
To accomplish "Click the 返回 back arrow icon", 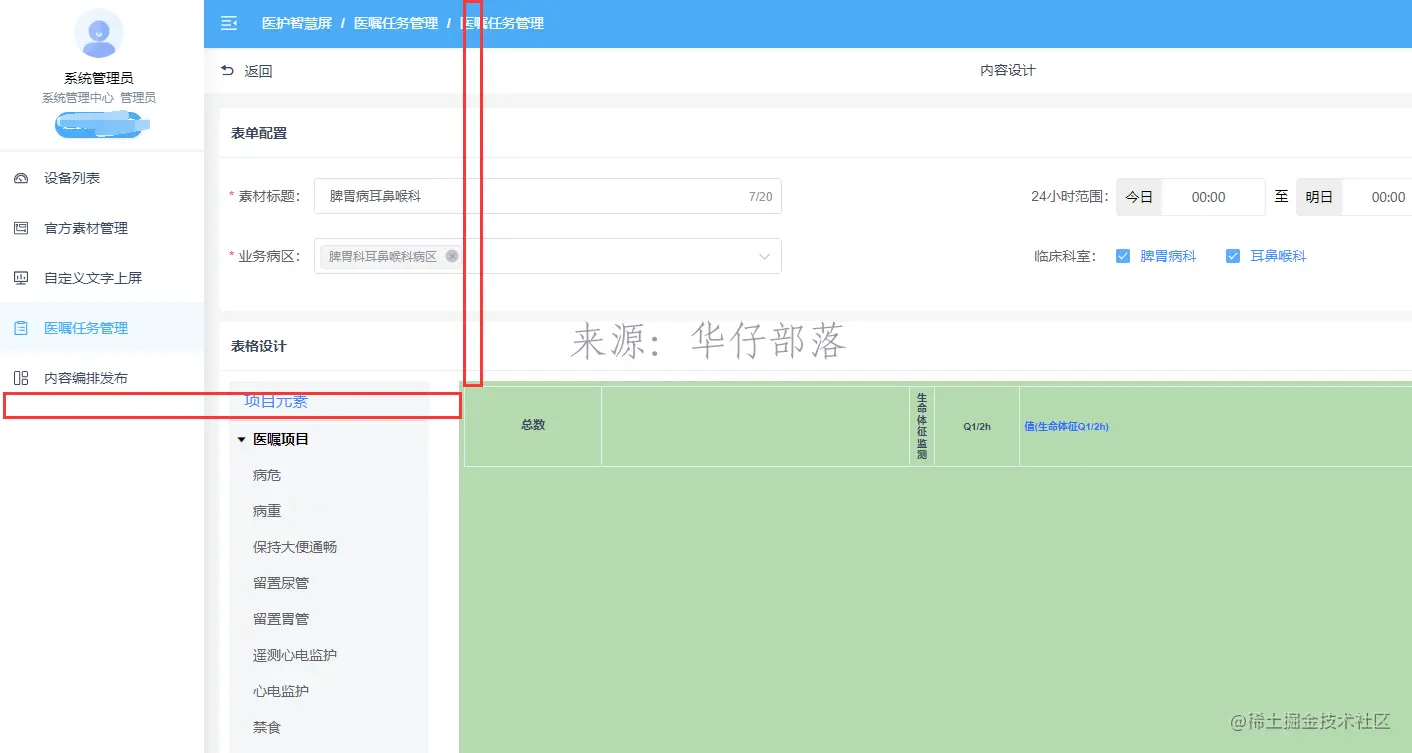I will coord(227,71).
